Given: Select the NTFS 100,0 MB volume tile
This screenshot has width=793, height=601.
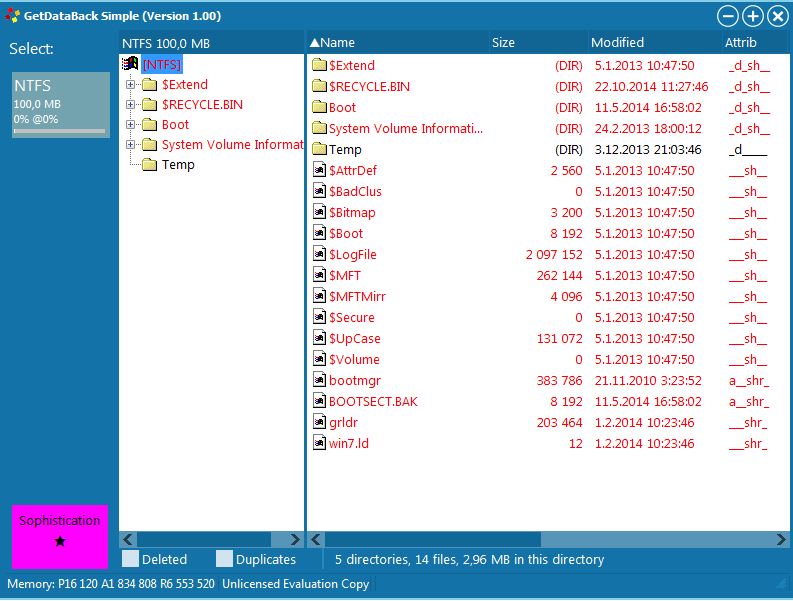Looking at the screenshot, I should 61,105.
